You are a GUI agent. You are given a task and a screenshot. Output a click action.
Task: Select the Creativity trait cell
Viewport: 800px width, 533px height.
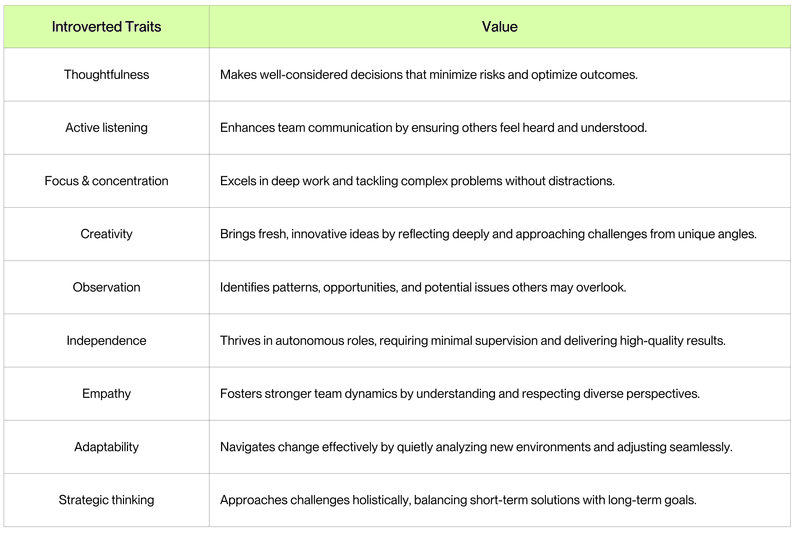coord(106,234)
